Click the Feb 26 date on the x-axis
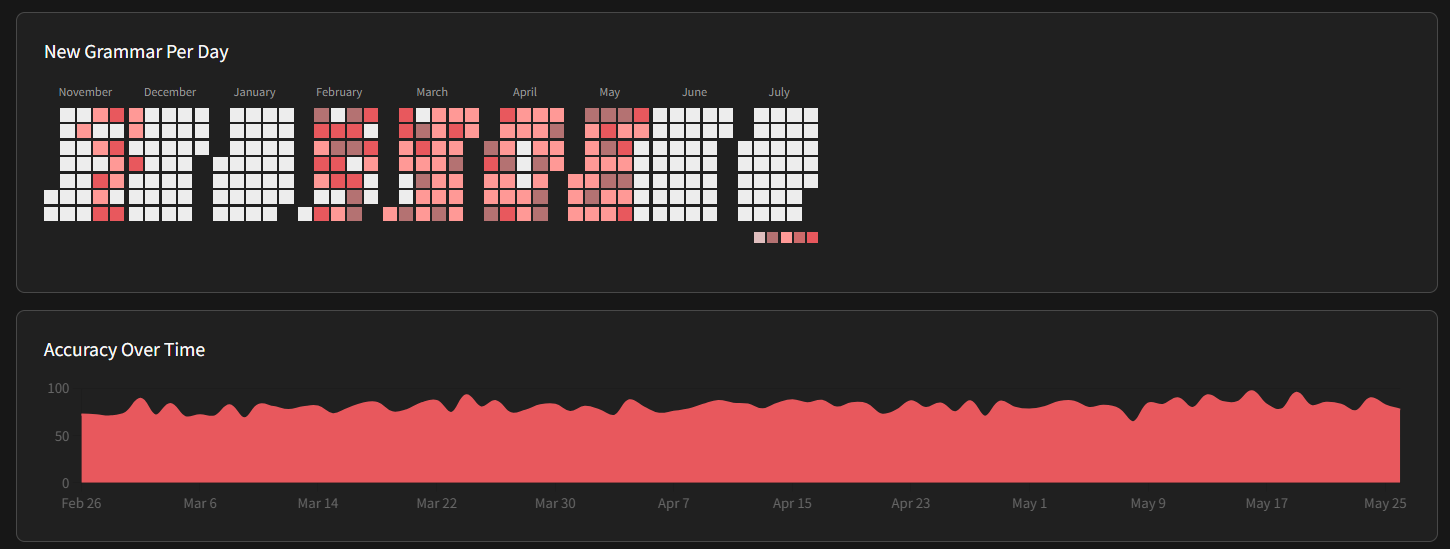Screen dimensions: 1450x549 click(x=81, y=503)
